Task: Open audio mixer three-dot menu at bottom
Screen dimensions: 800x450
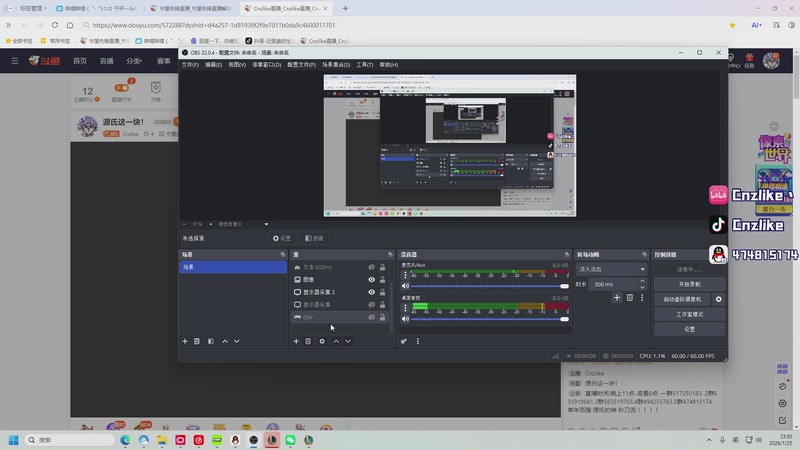Action: point(418,341)
